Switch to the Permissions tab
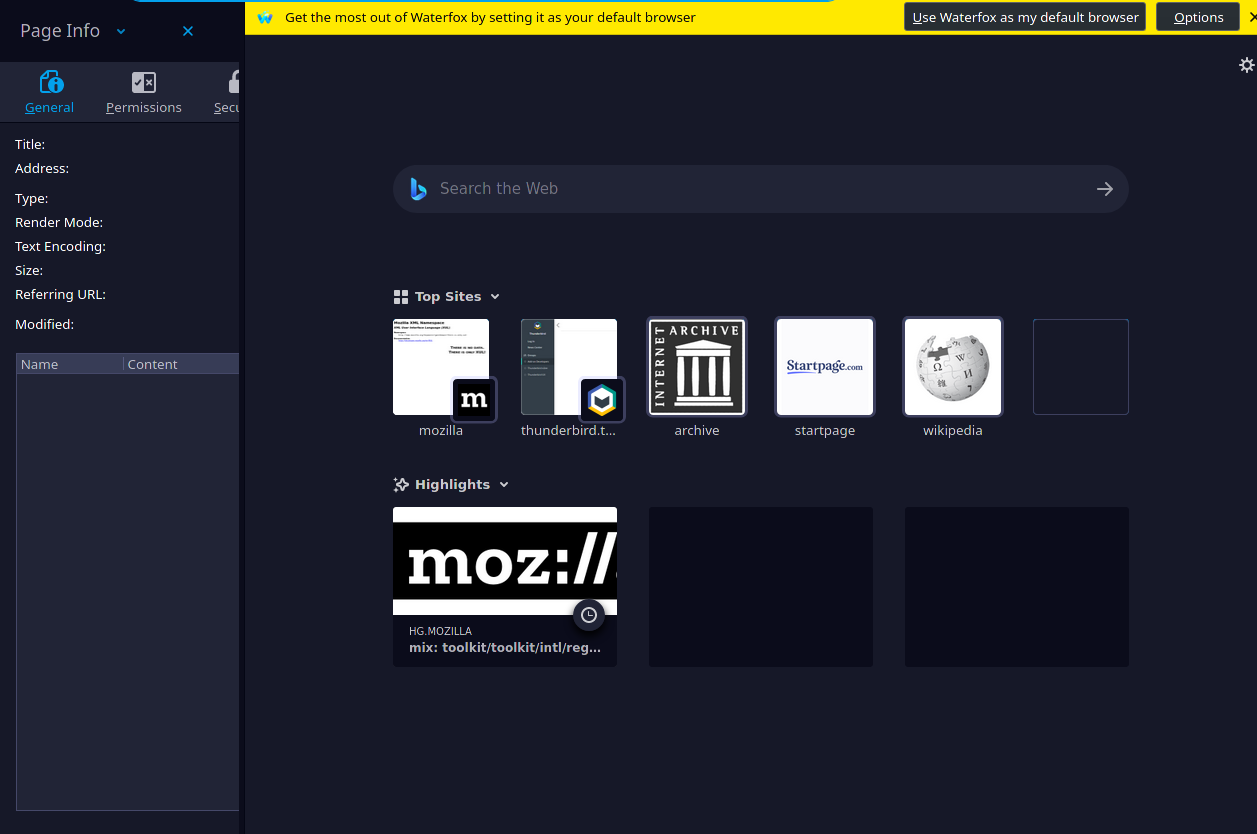This screenshot has width=1257, height=834. tap(143, 92)
